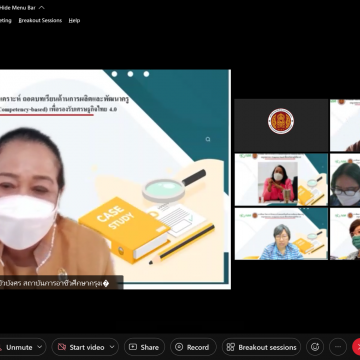Click the active speaker's name label
Viewport: 360px width, 360px height.
61,283
